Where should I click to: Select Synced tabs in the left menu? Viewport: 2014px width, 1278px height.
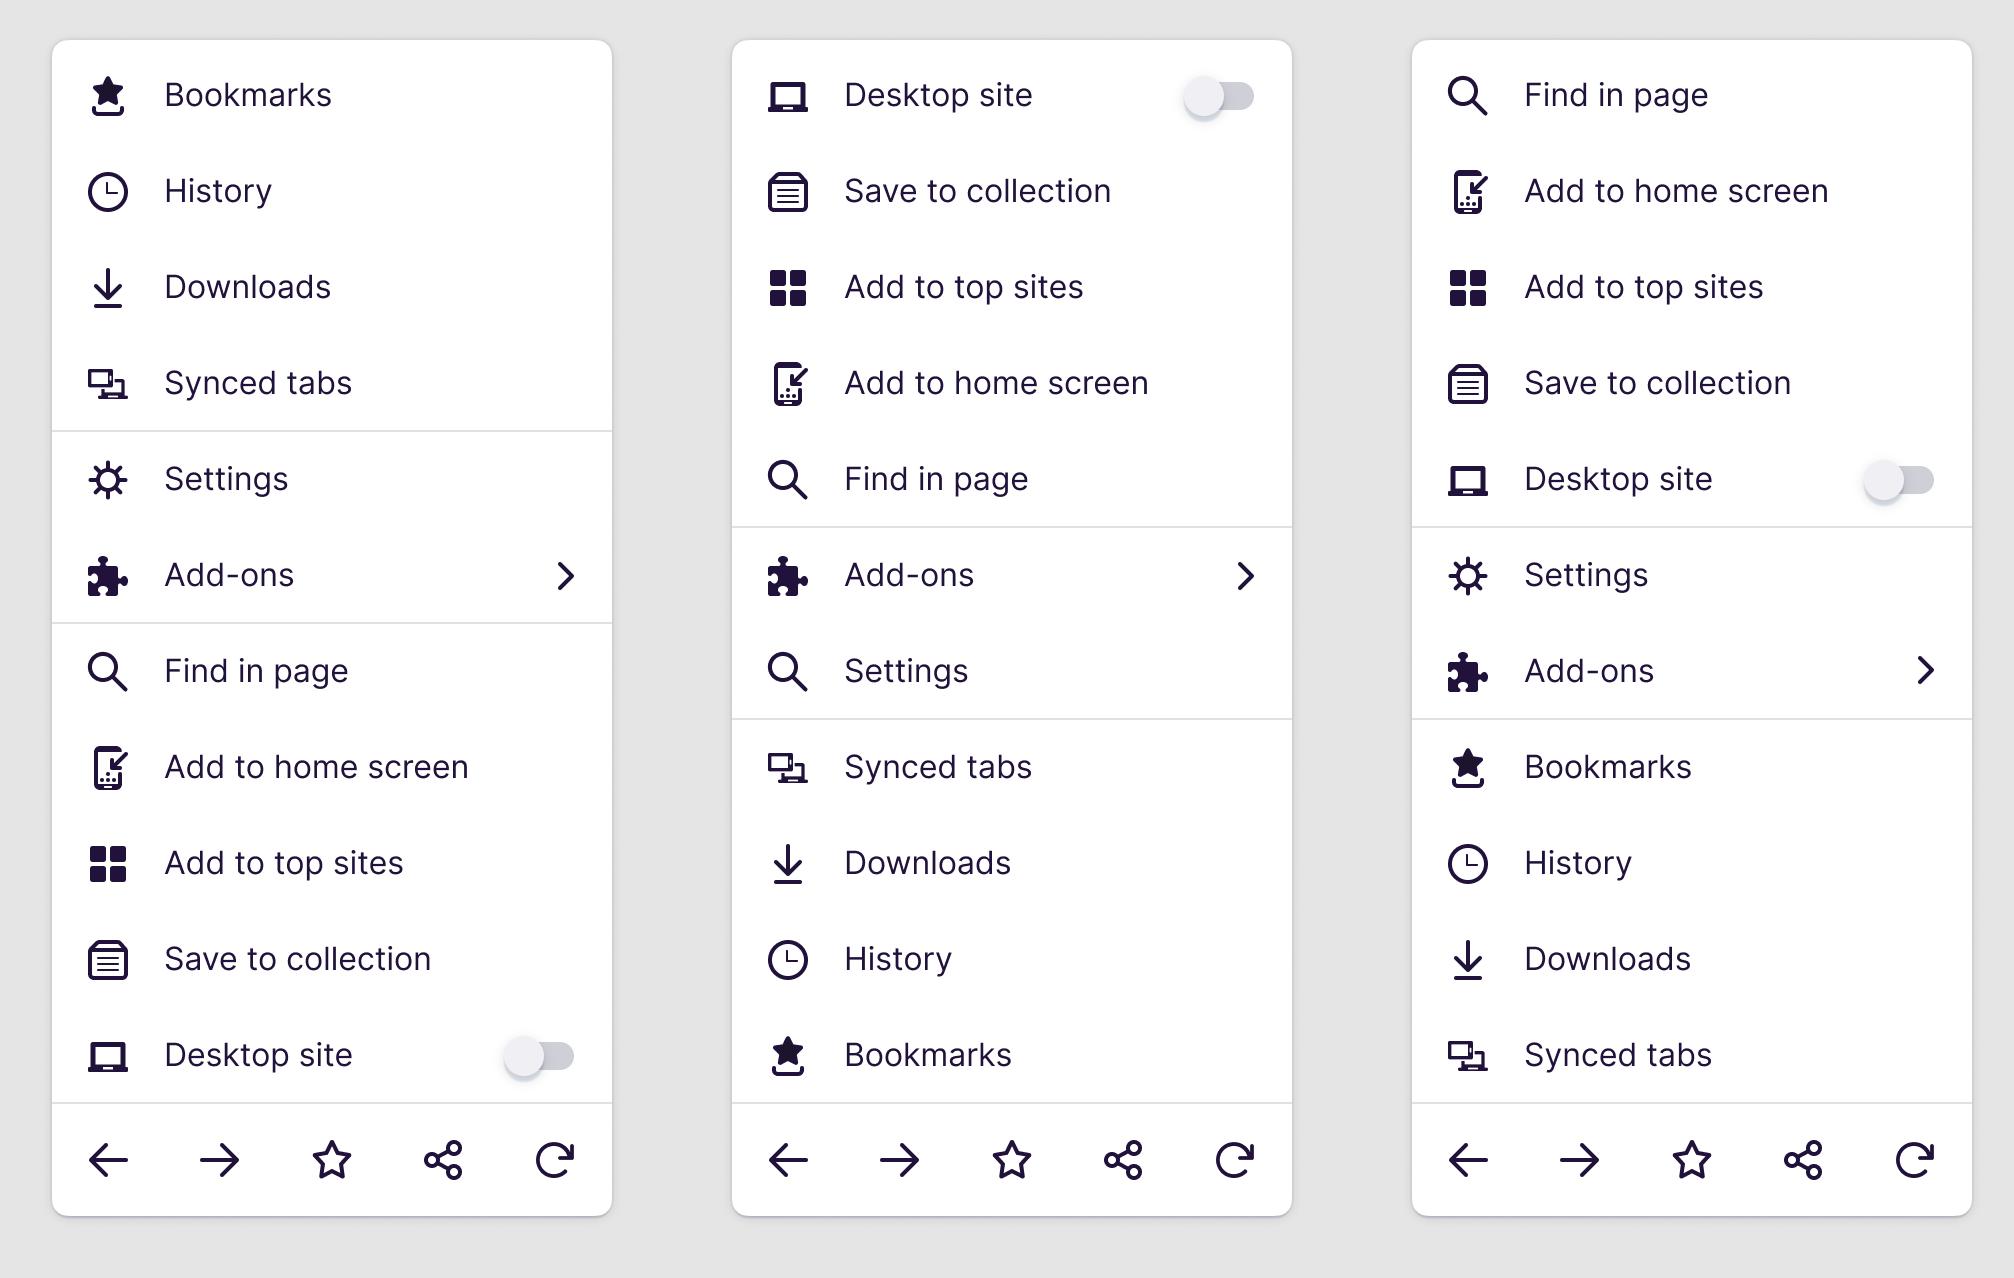point(258,383)
